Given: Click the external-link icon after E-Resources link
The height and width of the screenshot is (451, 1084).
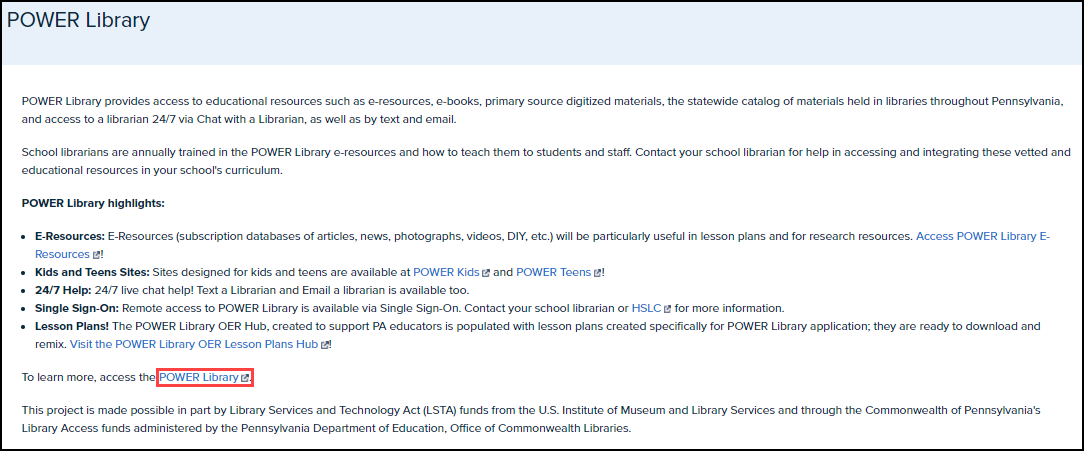Looking at the screenshot, I should pyautogui.click(x=97, y=255).
